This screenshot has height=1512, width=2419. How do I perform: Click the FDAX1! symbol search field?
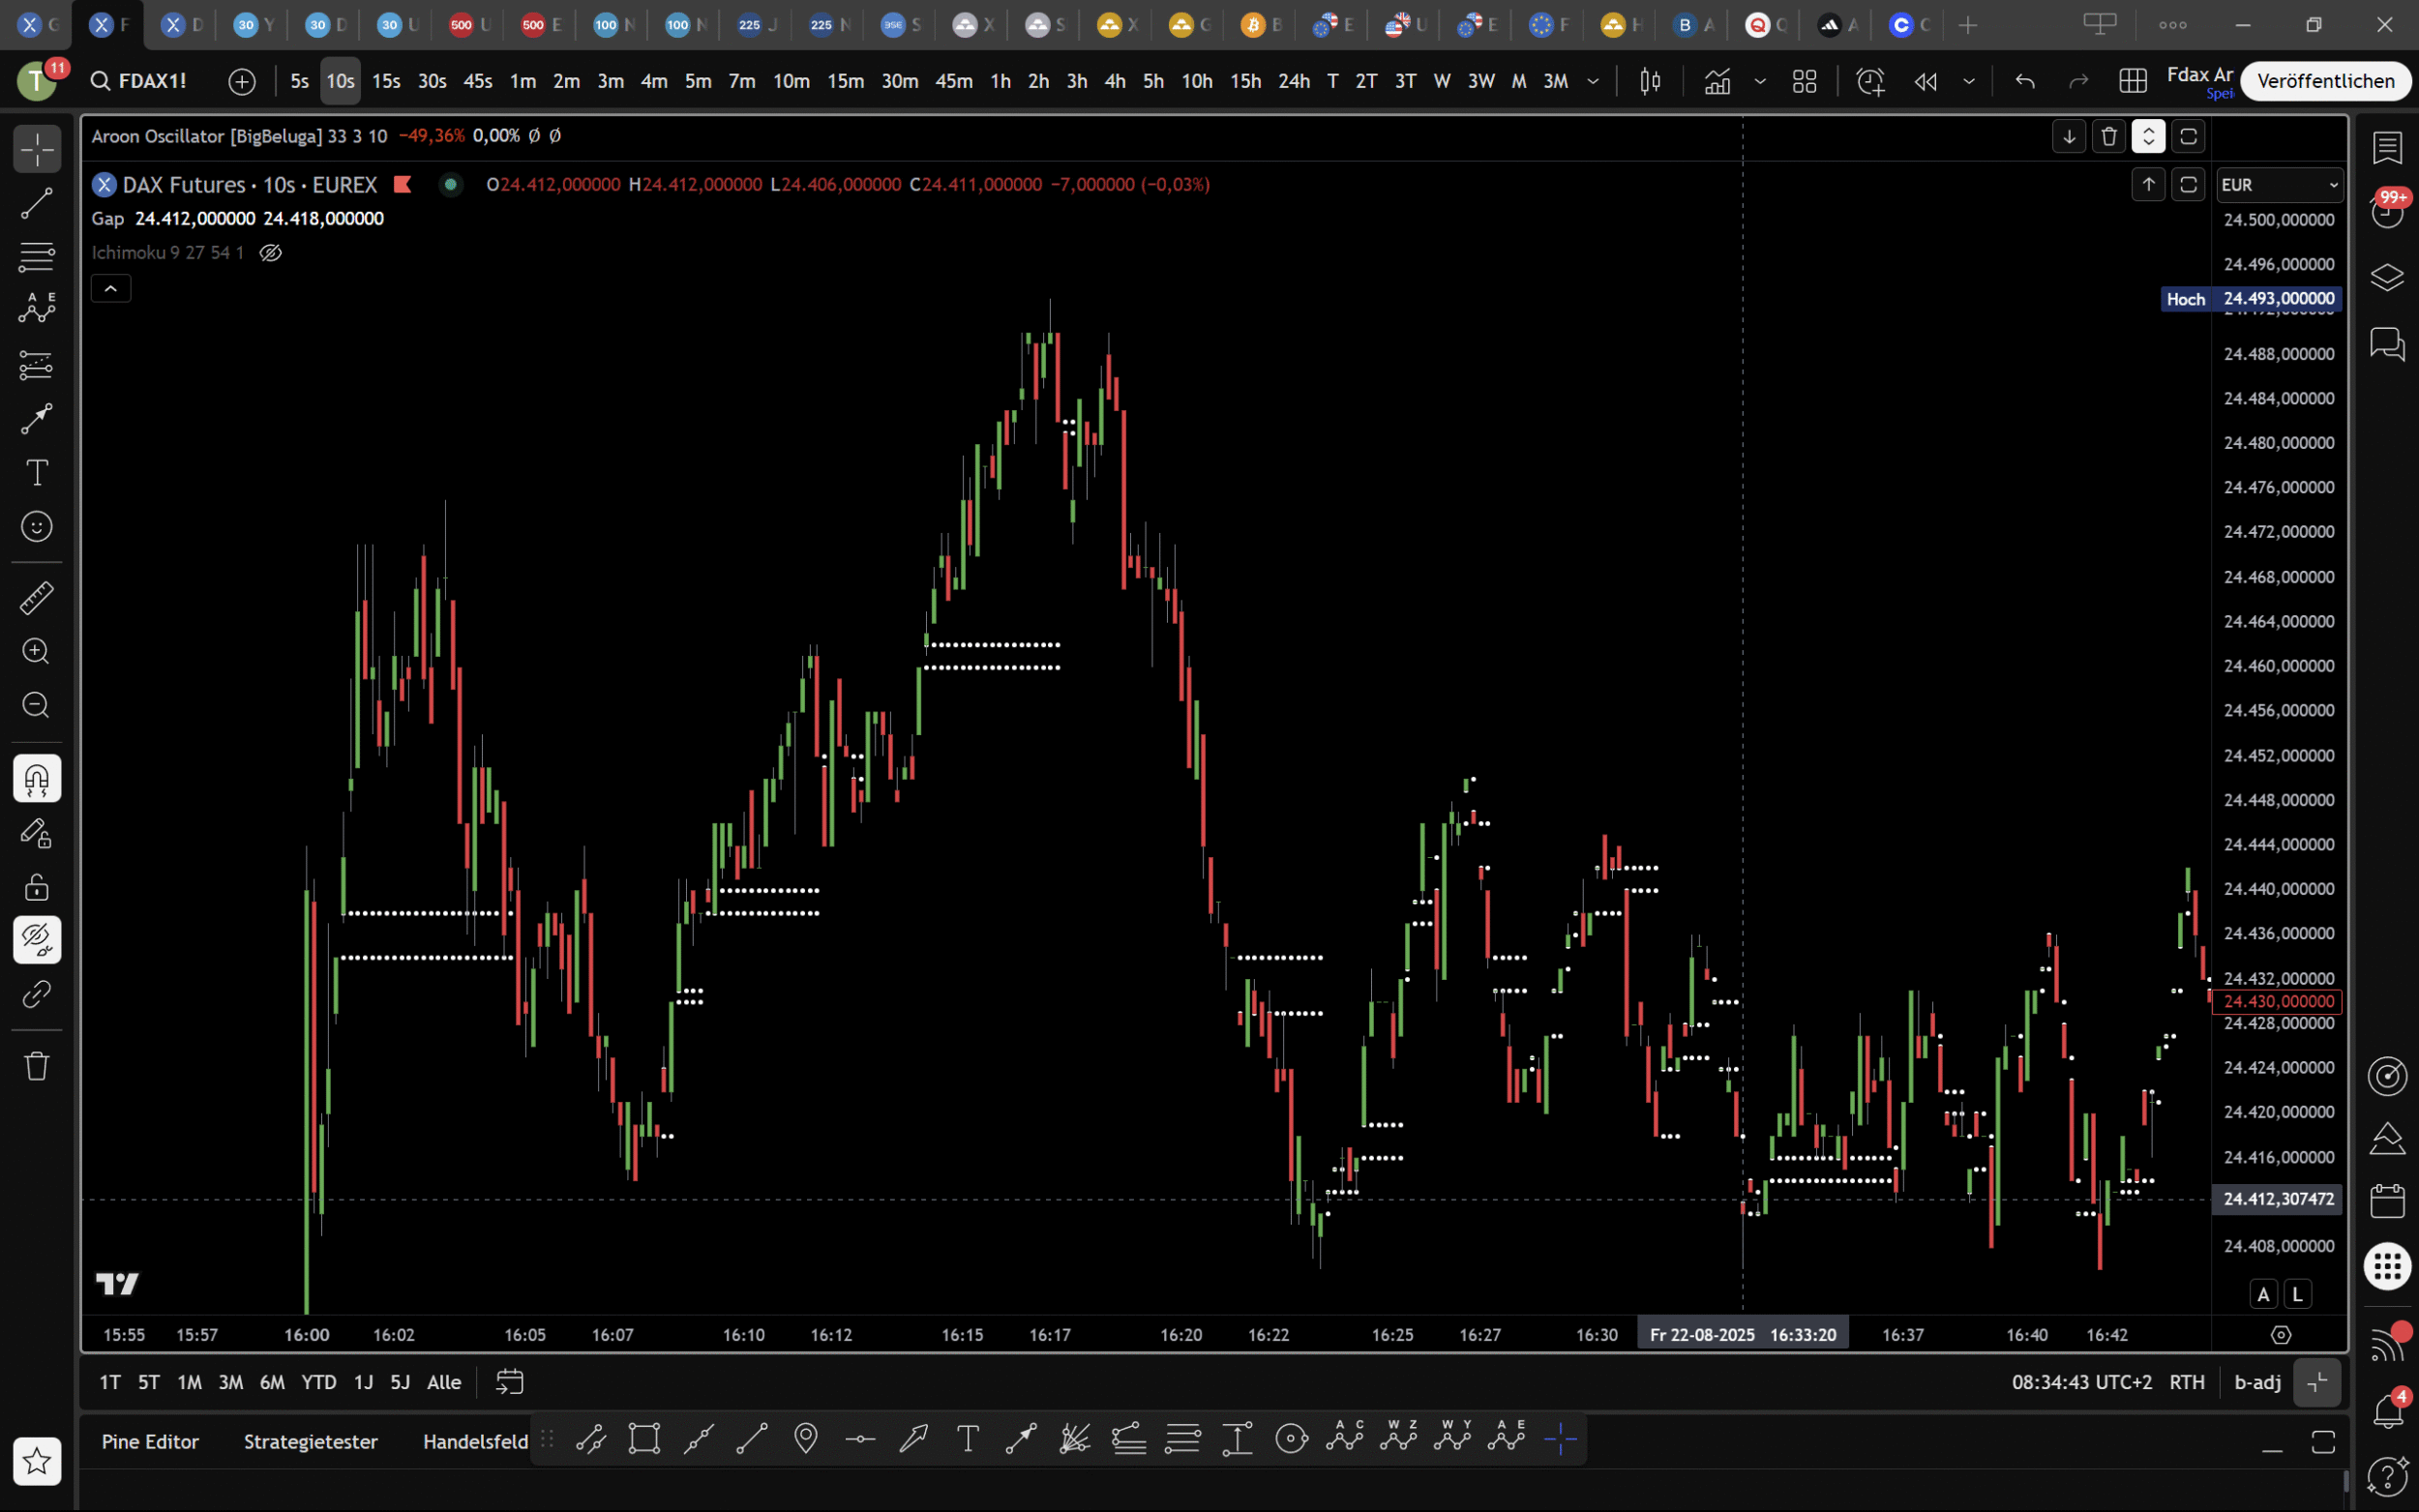152,81
